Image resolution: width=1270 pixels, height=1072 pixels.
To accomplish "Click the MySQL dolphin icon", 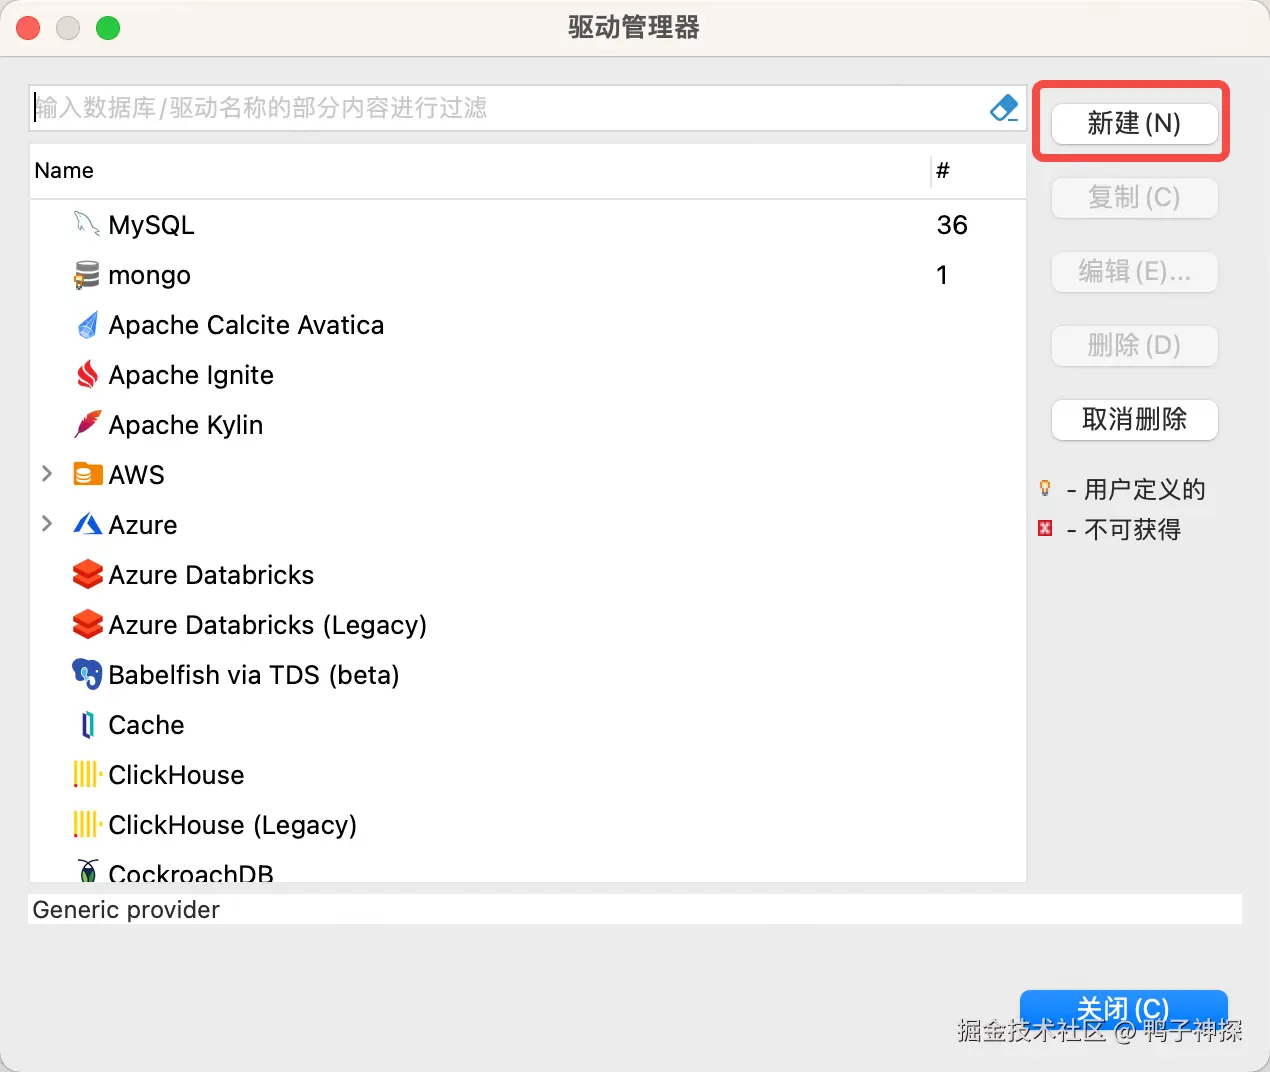I will (x=87, y=224).
